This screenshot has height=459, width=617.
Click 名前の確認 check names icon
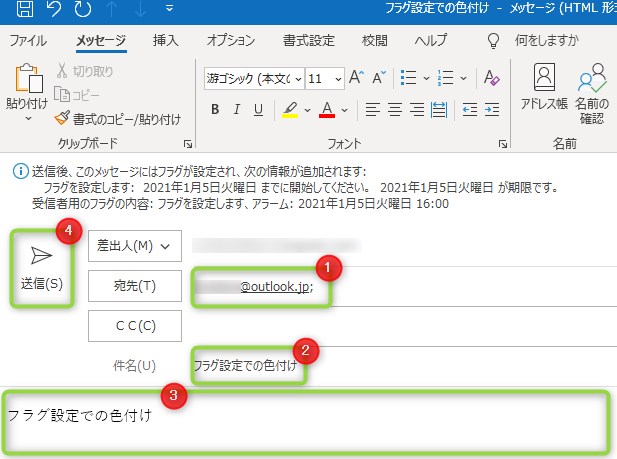(592, 94)
